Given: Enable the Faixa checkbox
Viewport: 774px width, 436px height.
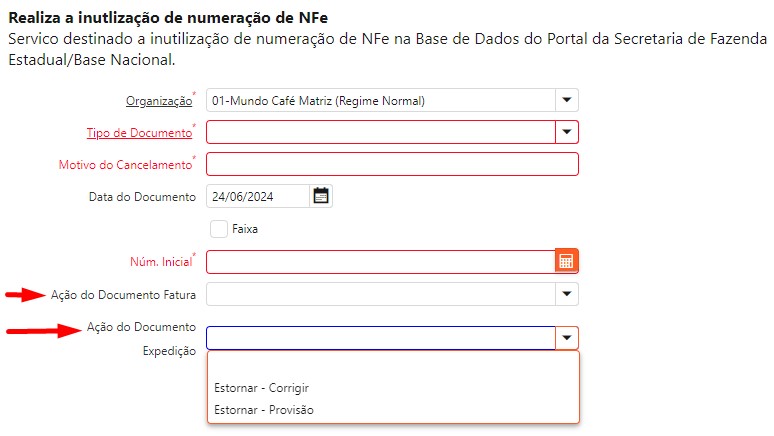Looking at the screenshot, I should 219,228.
